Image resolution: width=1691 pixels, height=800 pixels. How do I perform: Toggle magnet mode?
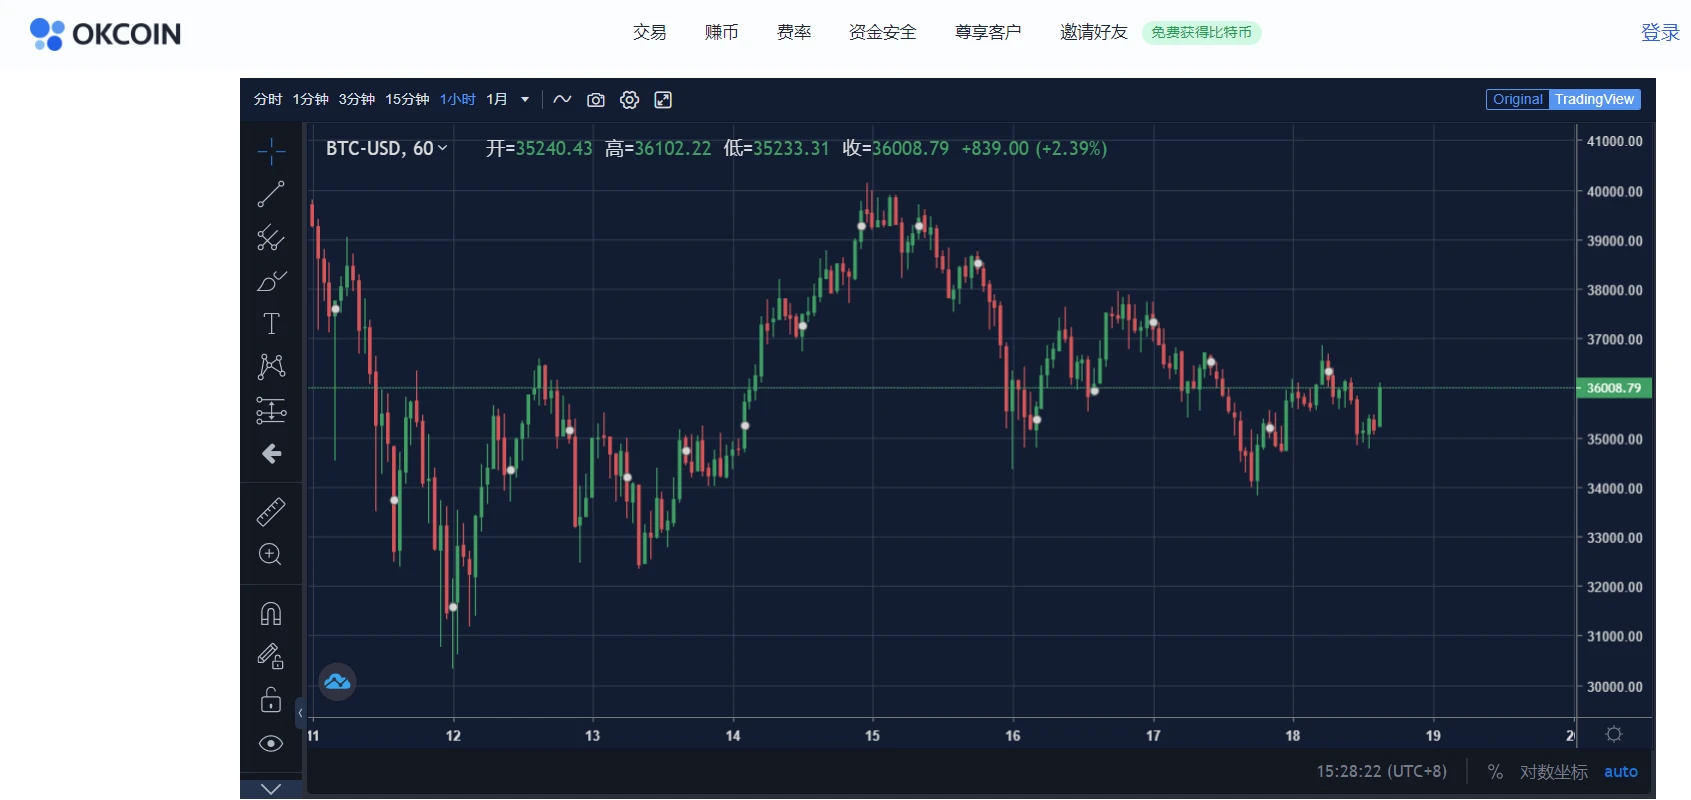tap(271, 613)
